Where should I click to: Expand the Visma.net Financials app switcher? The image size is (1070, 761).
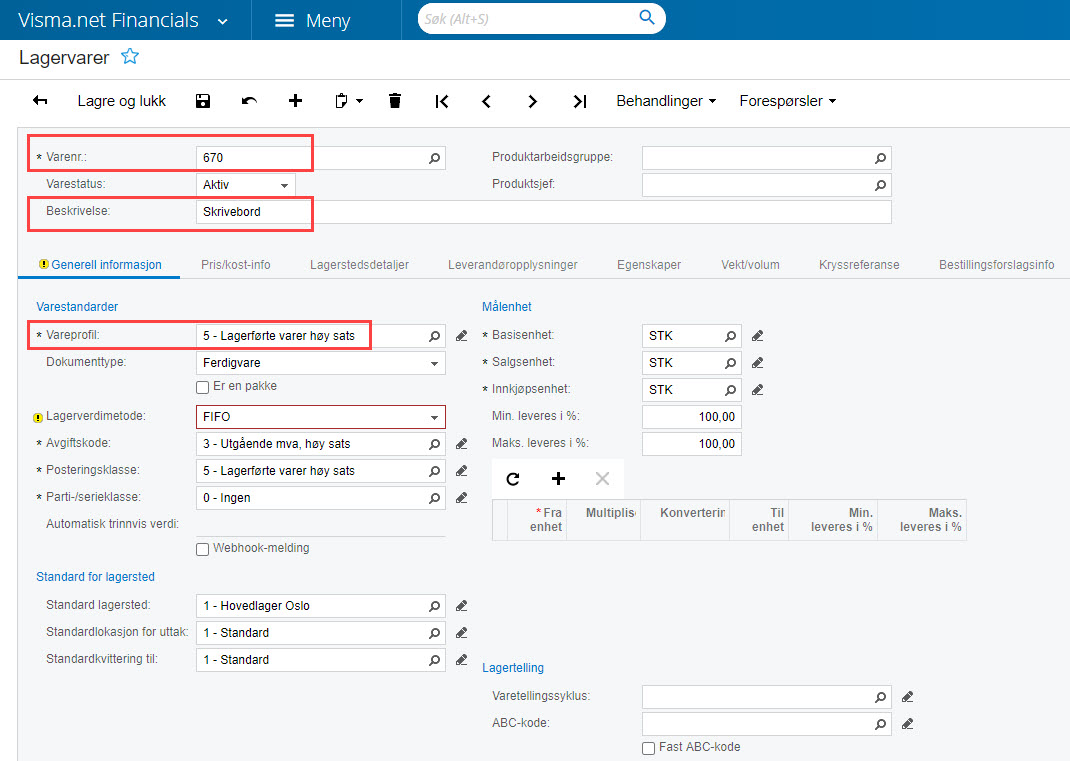pyautogui.click(x=222, y=21)
